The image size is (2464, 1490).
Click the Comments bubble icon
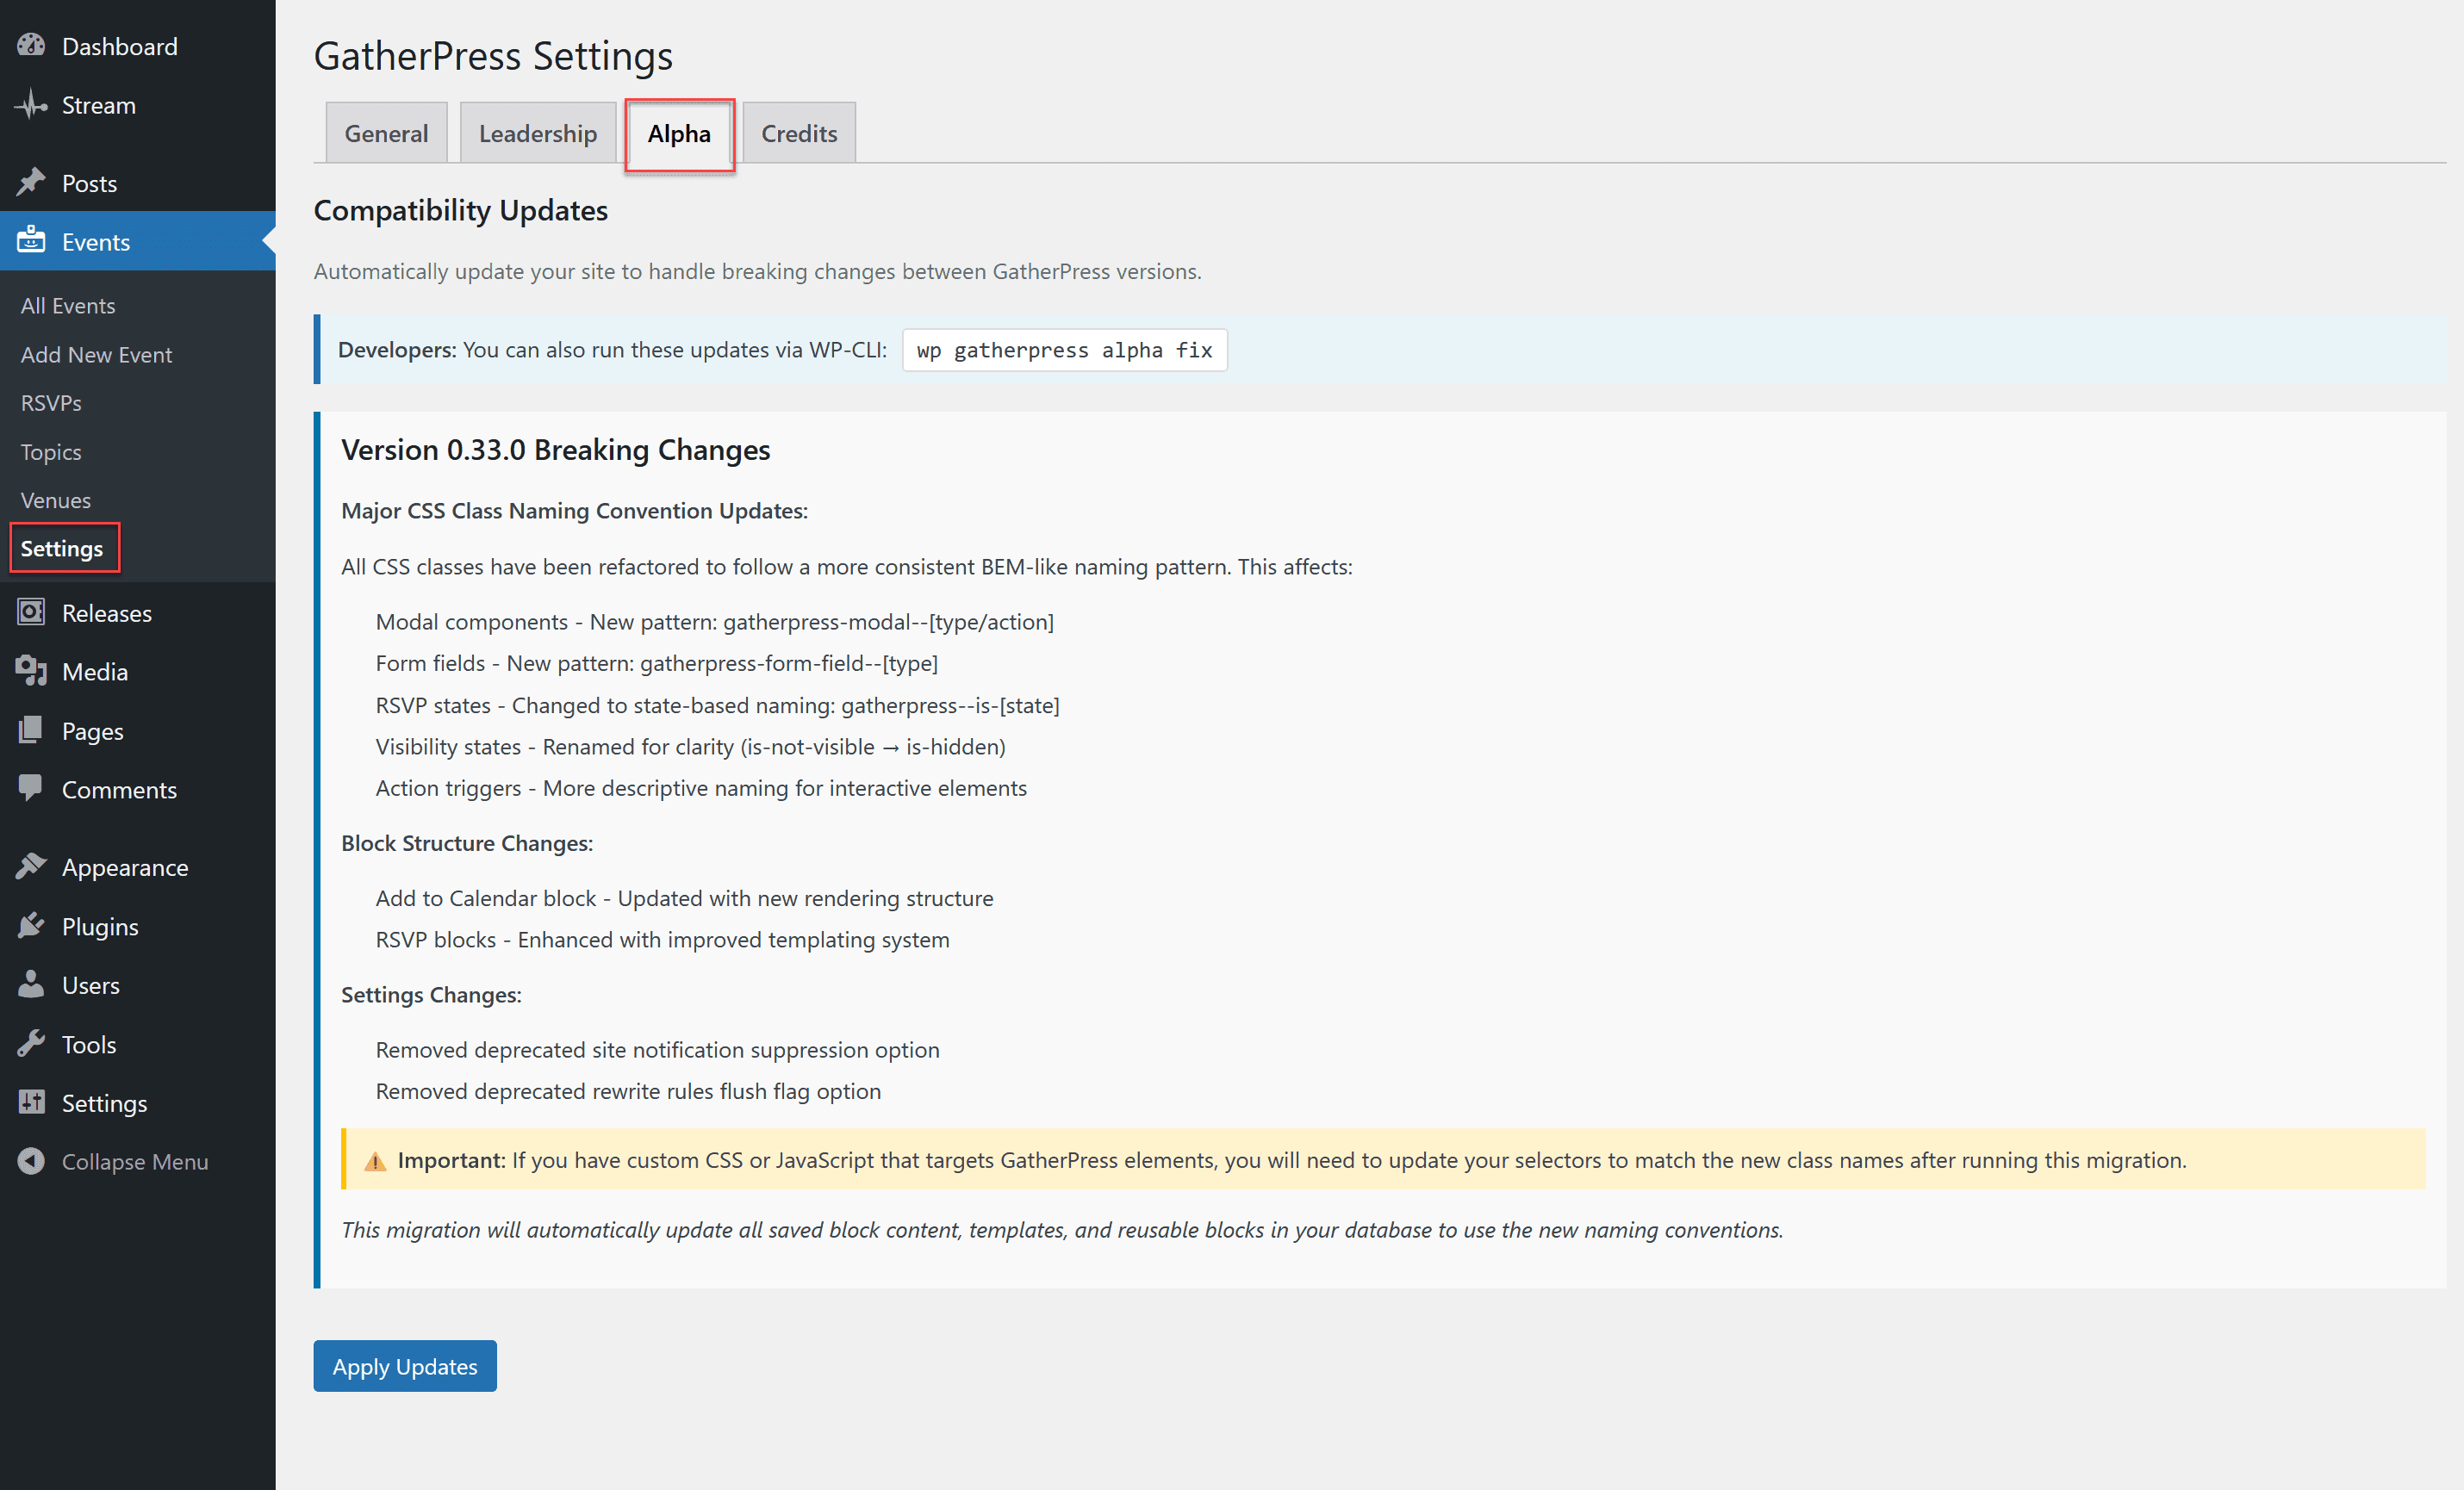31,788
